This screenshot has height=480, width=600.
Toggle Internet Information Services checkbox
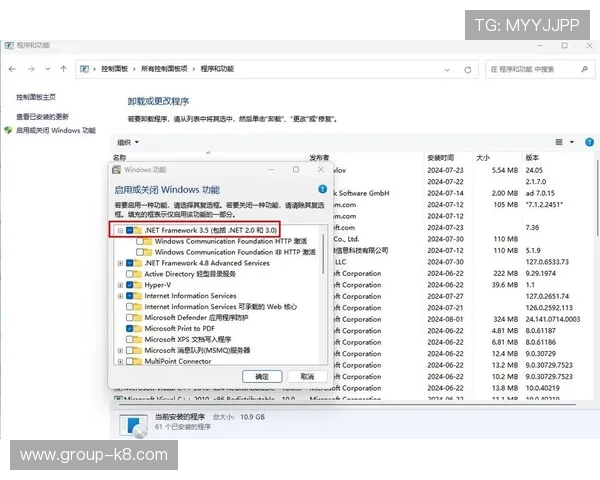click(x=129, y=296)
